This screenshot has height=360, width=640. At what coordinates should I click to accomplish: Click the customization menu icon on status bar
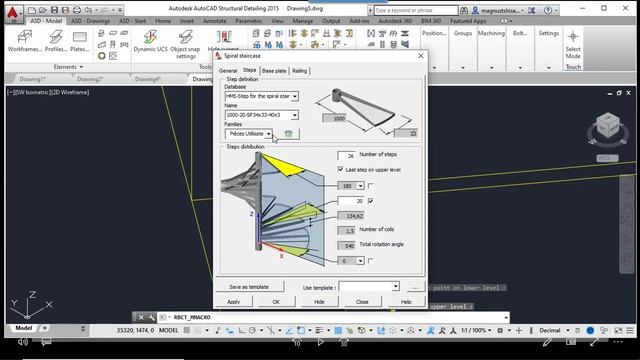(630, 330)
